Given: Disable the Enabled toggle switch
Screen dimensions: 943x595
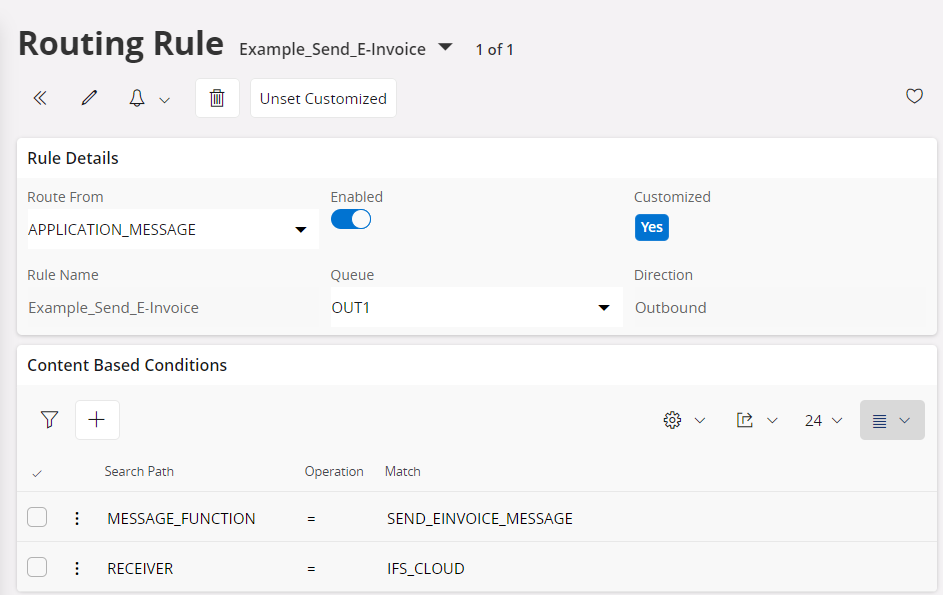Looking at the screenshot, I should [x=351, y=217].
